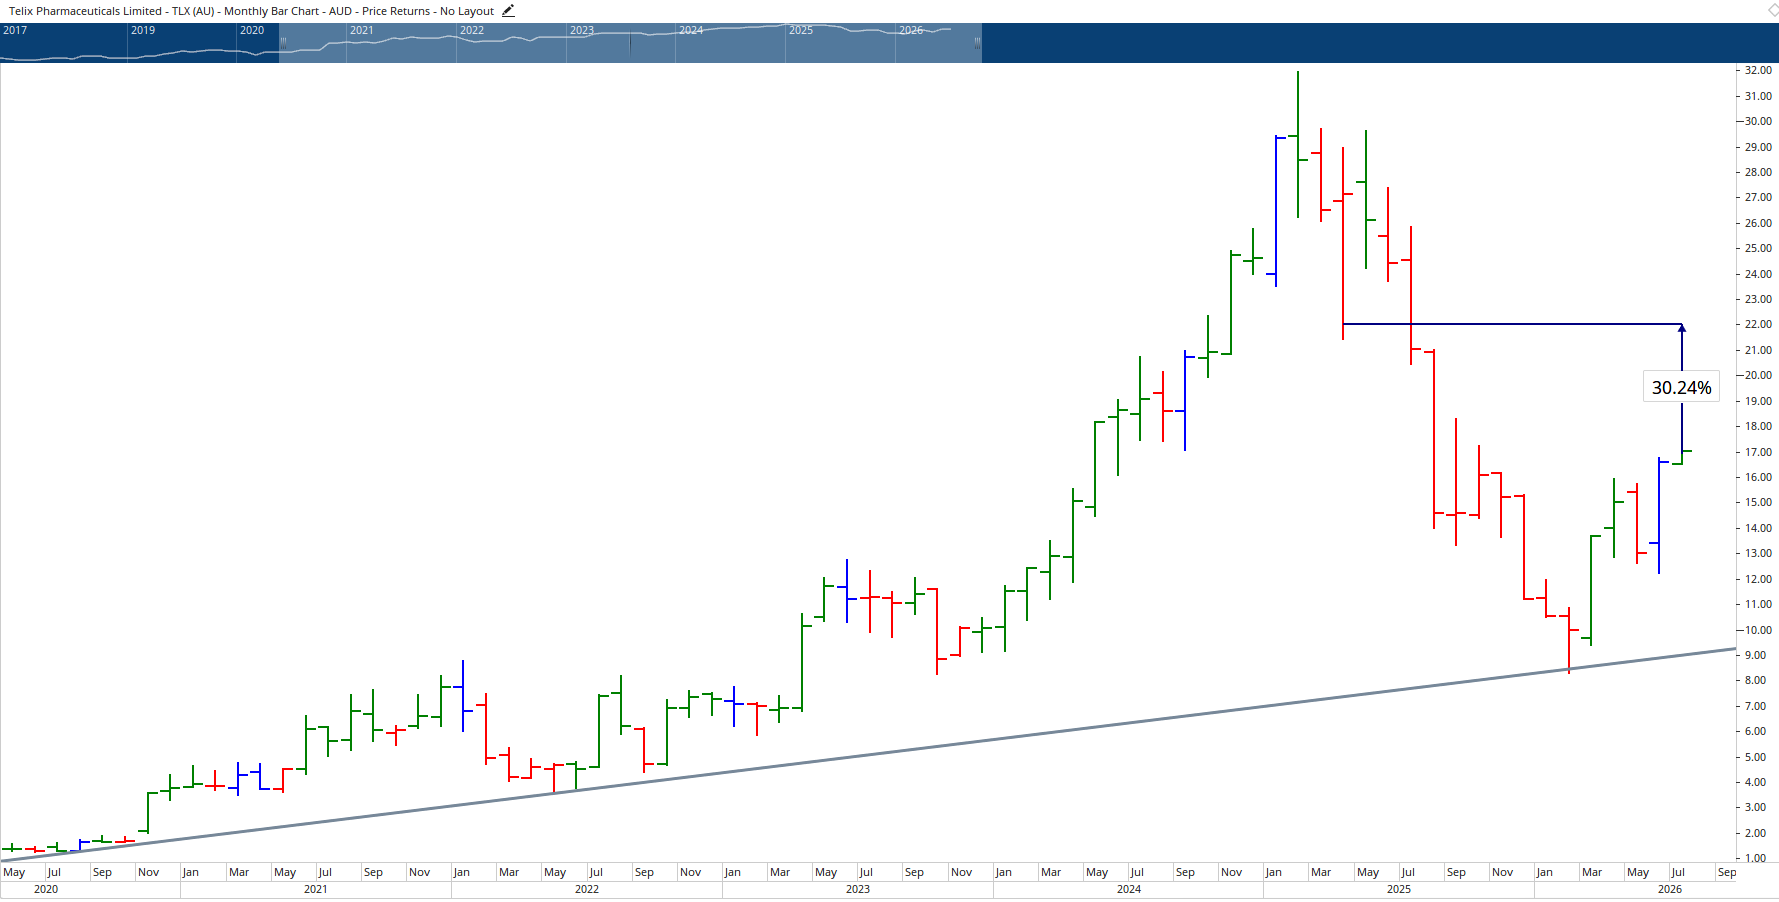Viewport: 1779px width, 902px height.
Task: Click the 2025 year marker in the navigator
Action: point(801,30)
